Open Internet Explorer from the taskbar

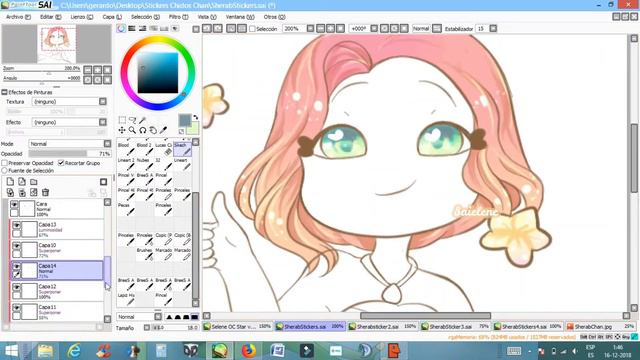[x=74, y=351]
